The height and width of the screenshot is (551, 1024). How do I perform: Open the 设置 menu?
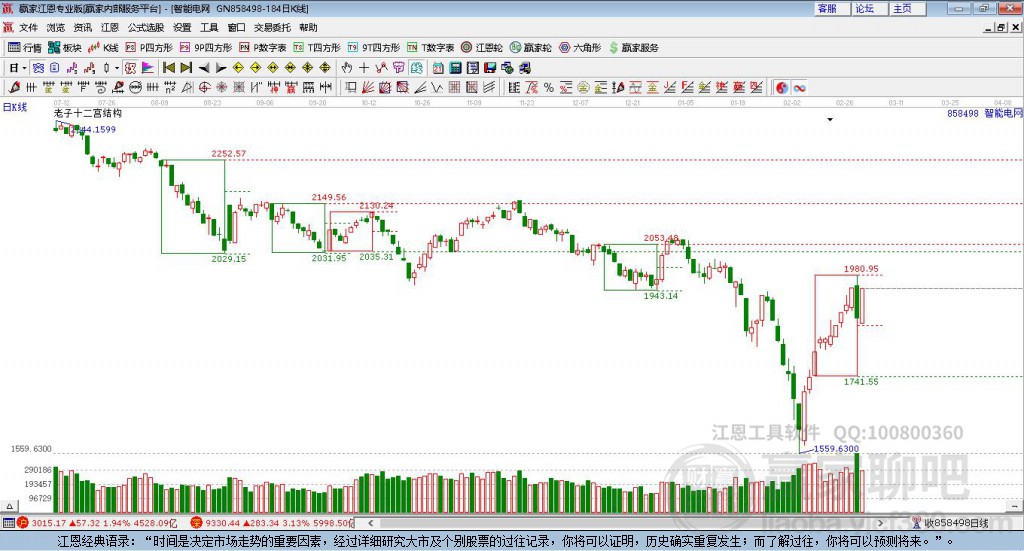[182, 27]
